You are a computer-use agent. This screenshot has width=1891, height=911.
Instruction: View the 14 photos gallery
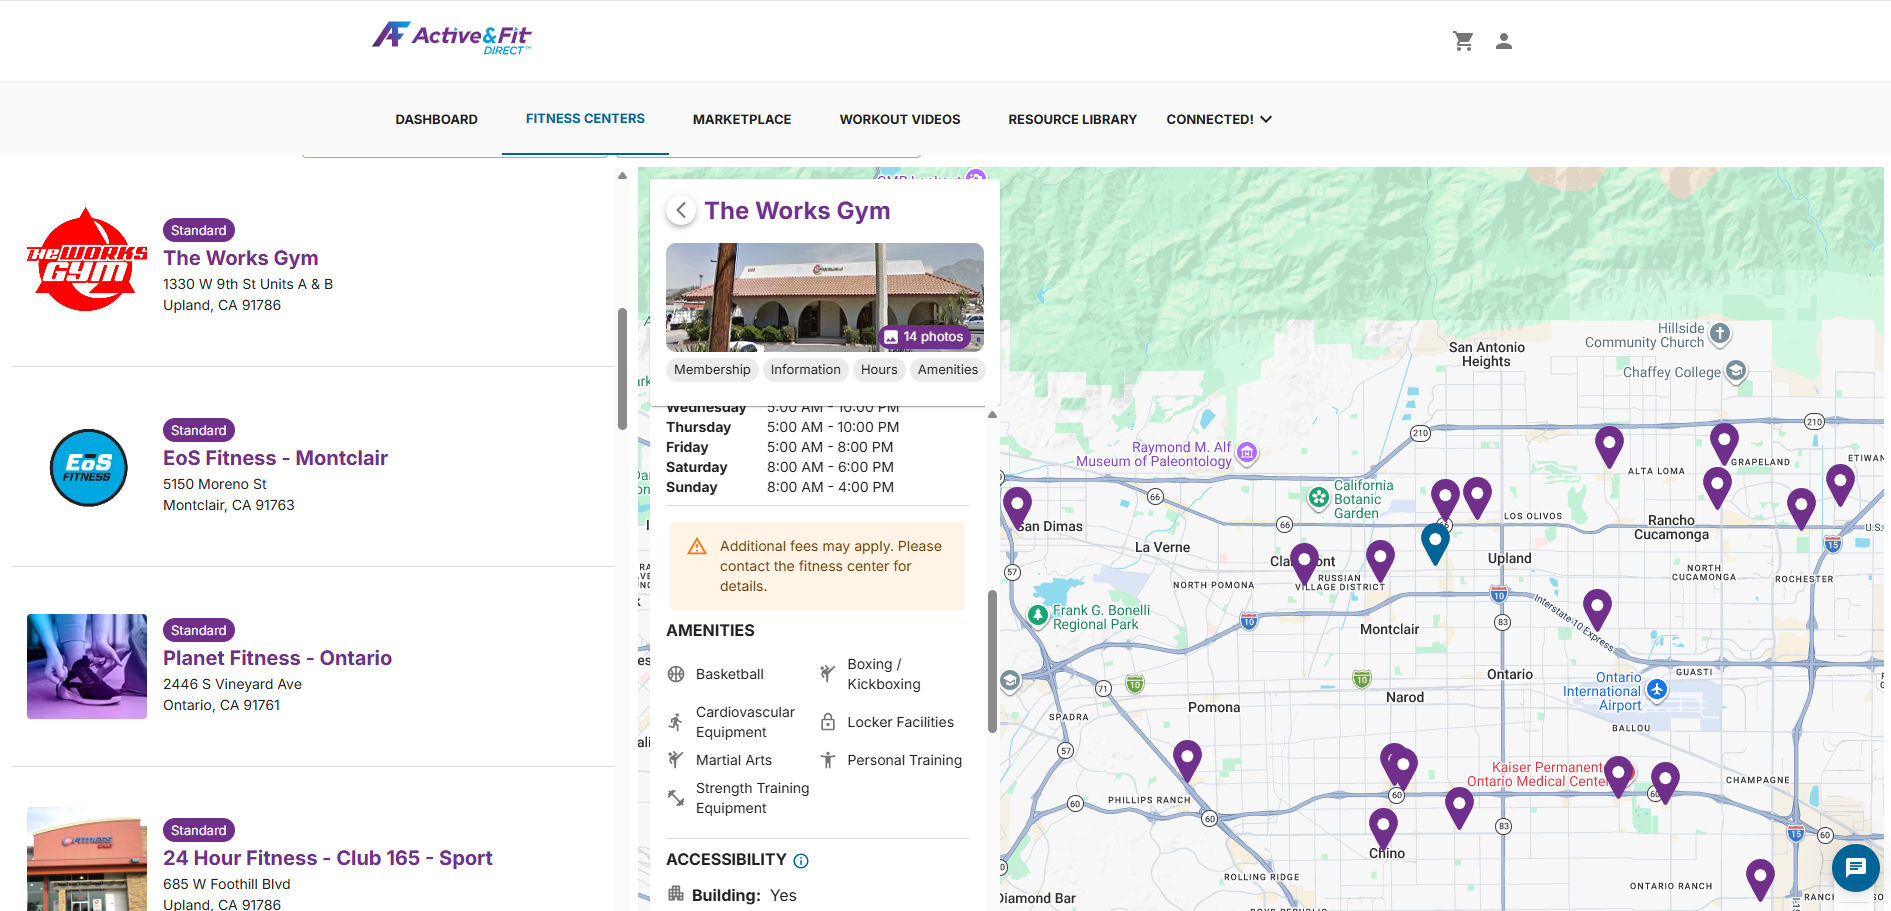coord(925,337)
